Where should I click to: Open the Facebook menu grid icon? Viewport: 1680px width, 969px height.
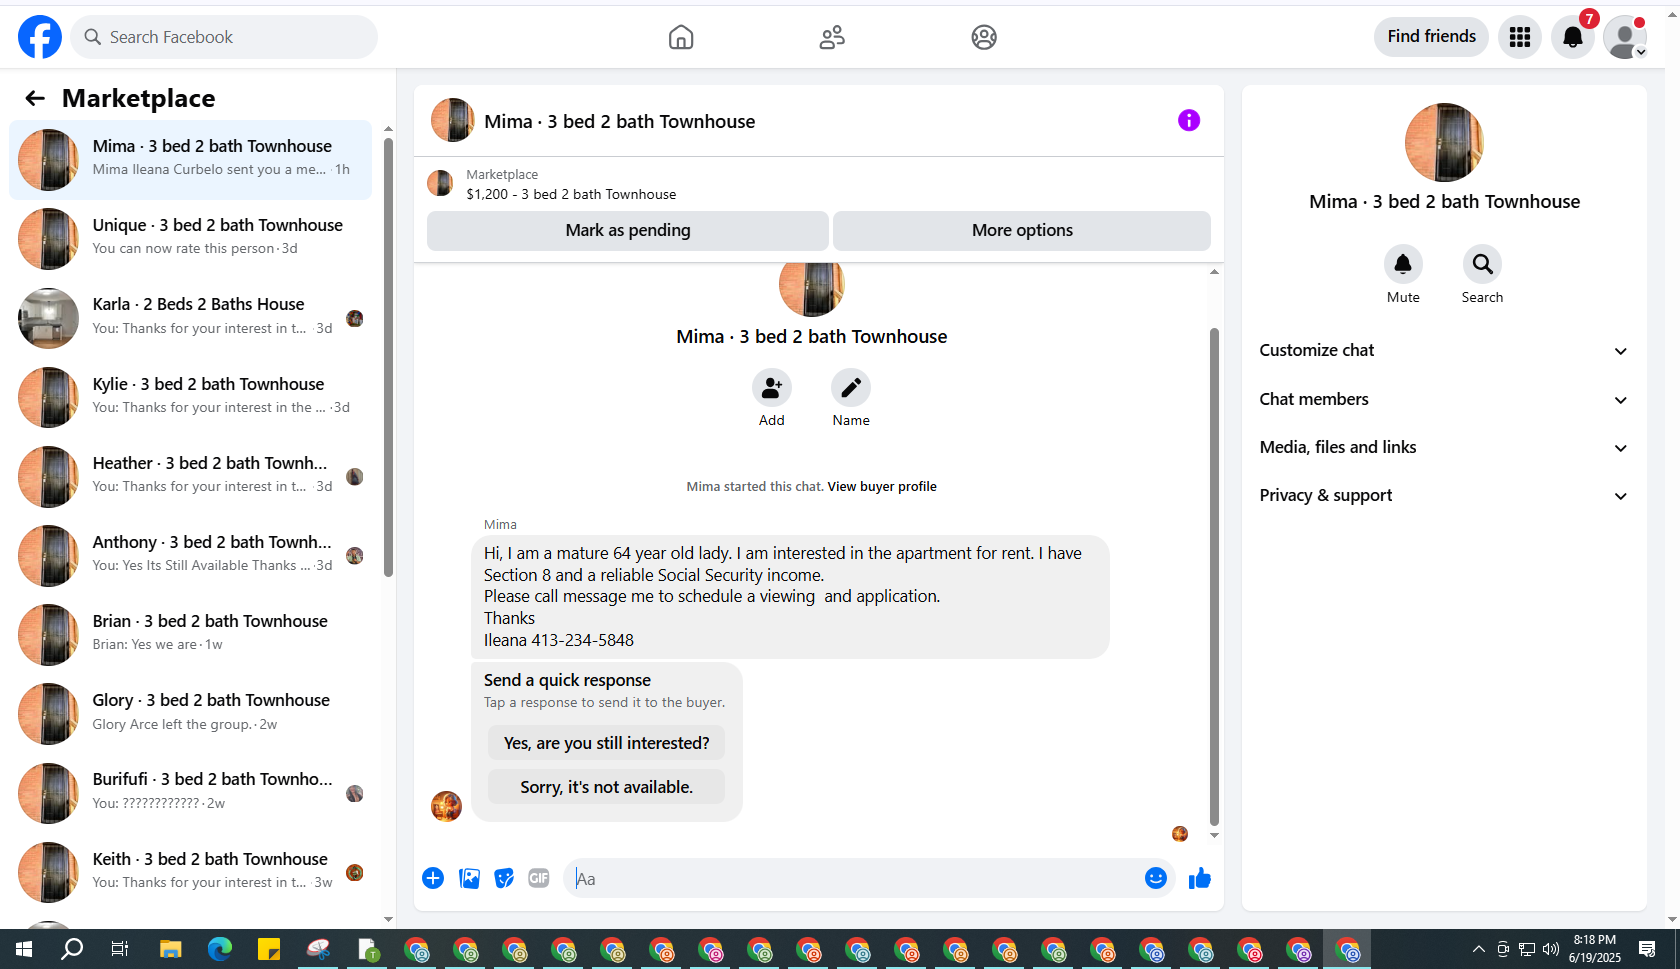[1520, 37]
